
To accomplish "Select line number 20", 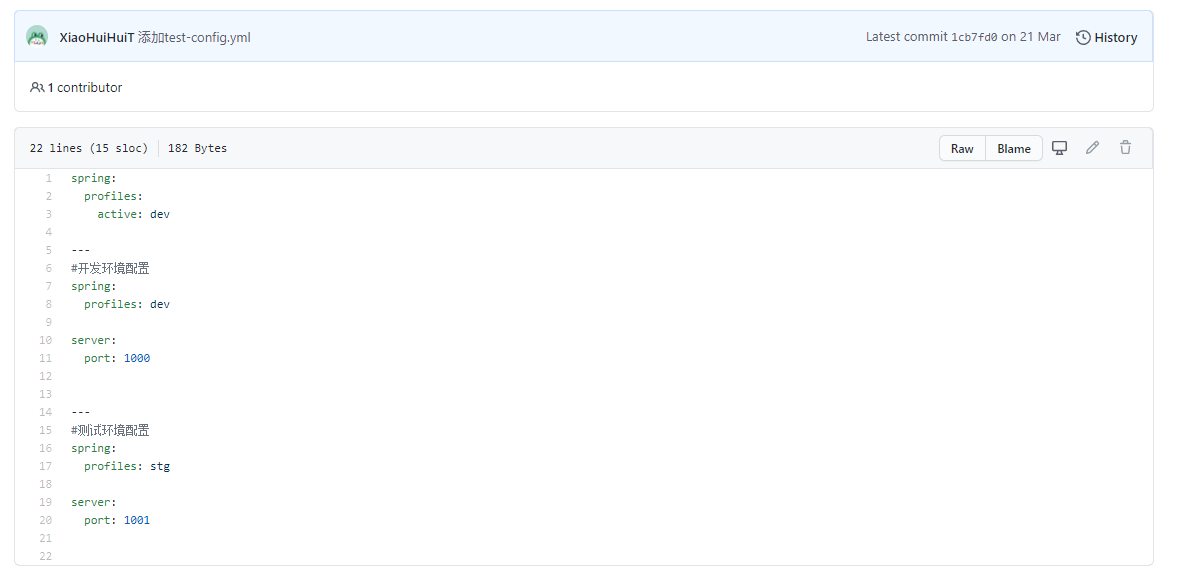I will pos(45,520).
